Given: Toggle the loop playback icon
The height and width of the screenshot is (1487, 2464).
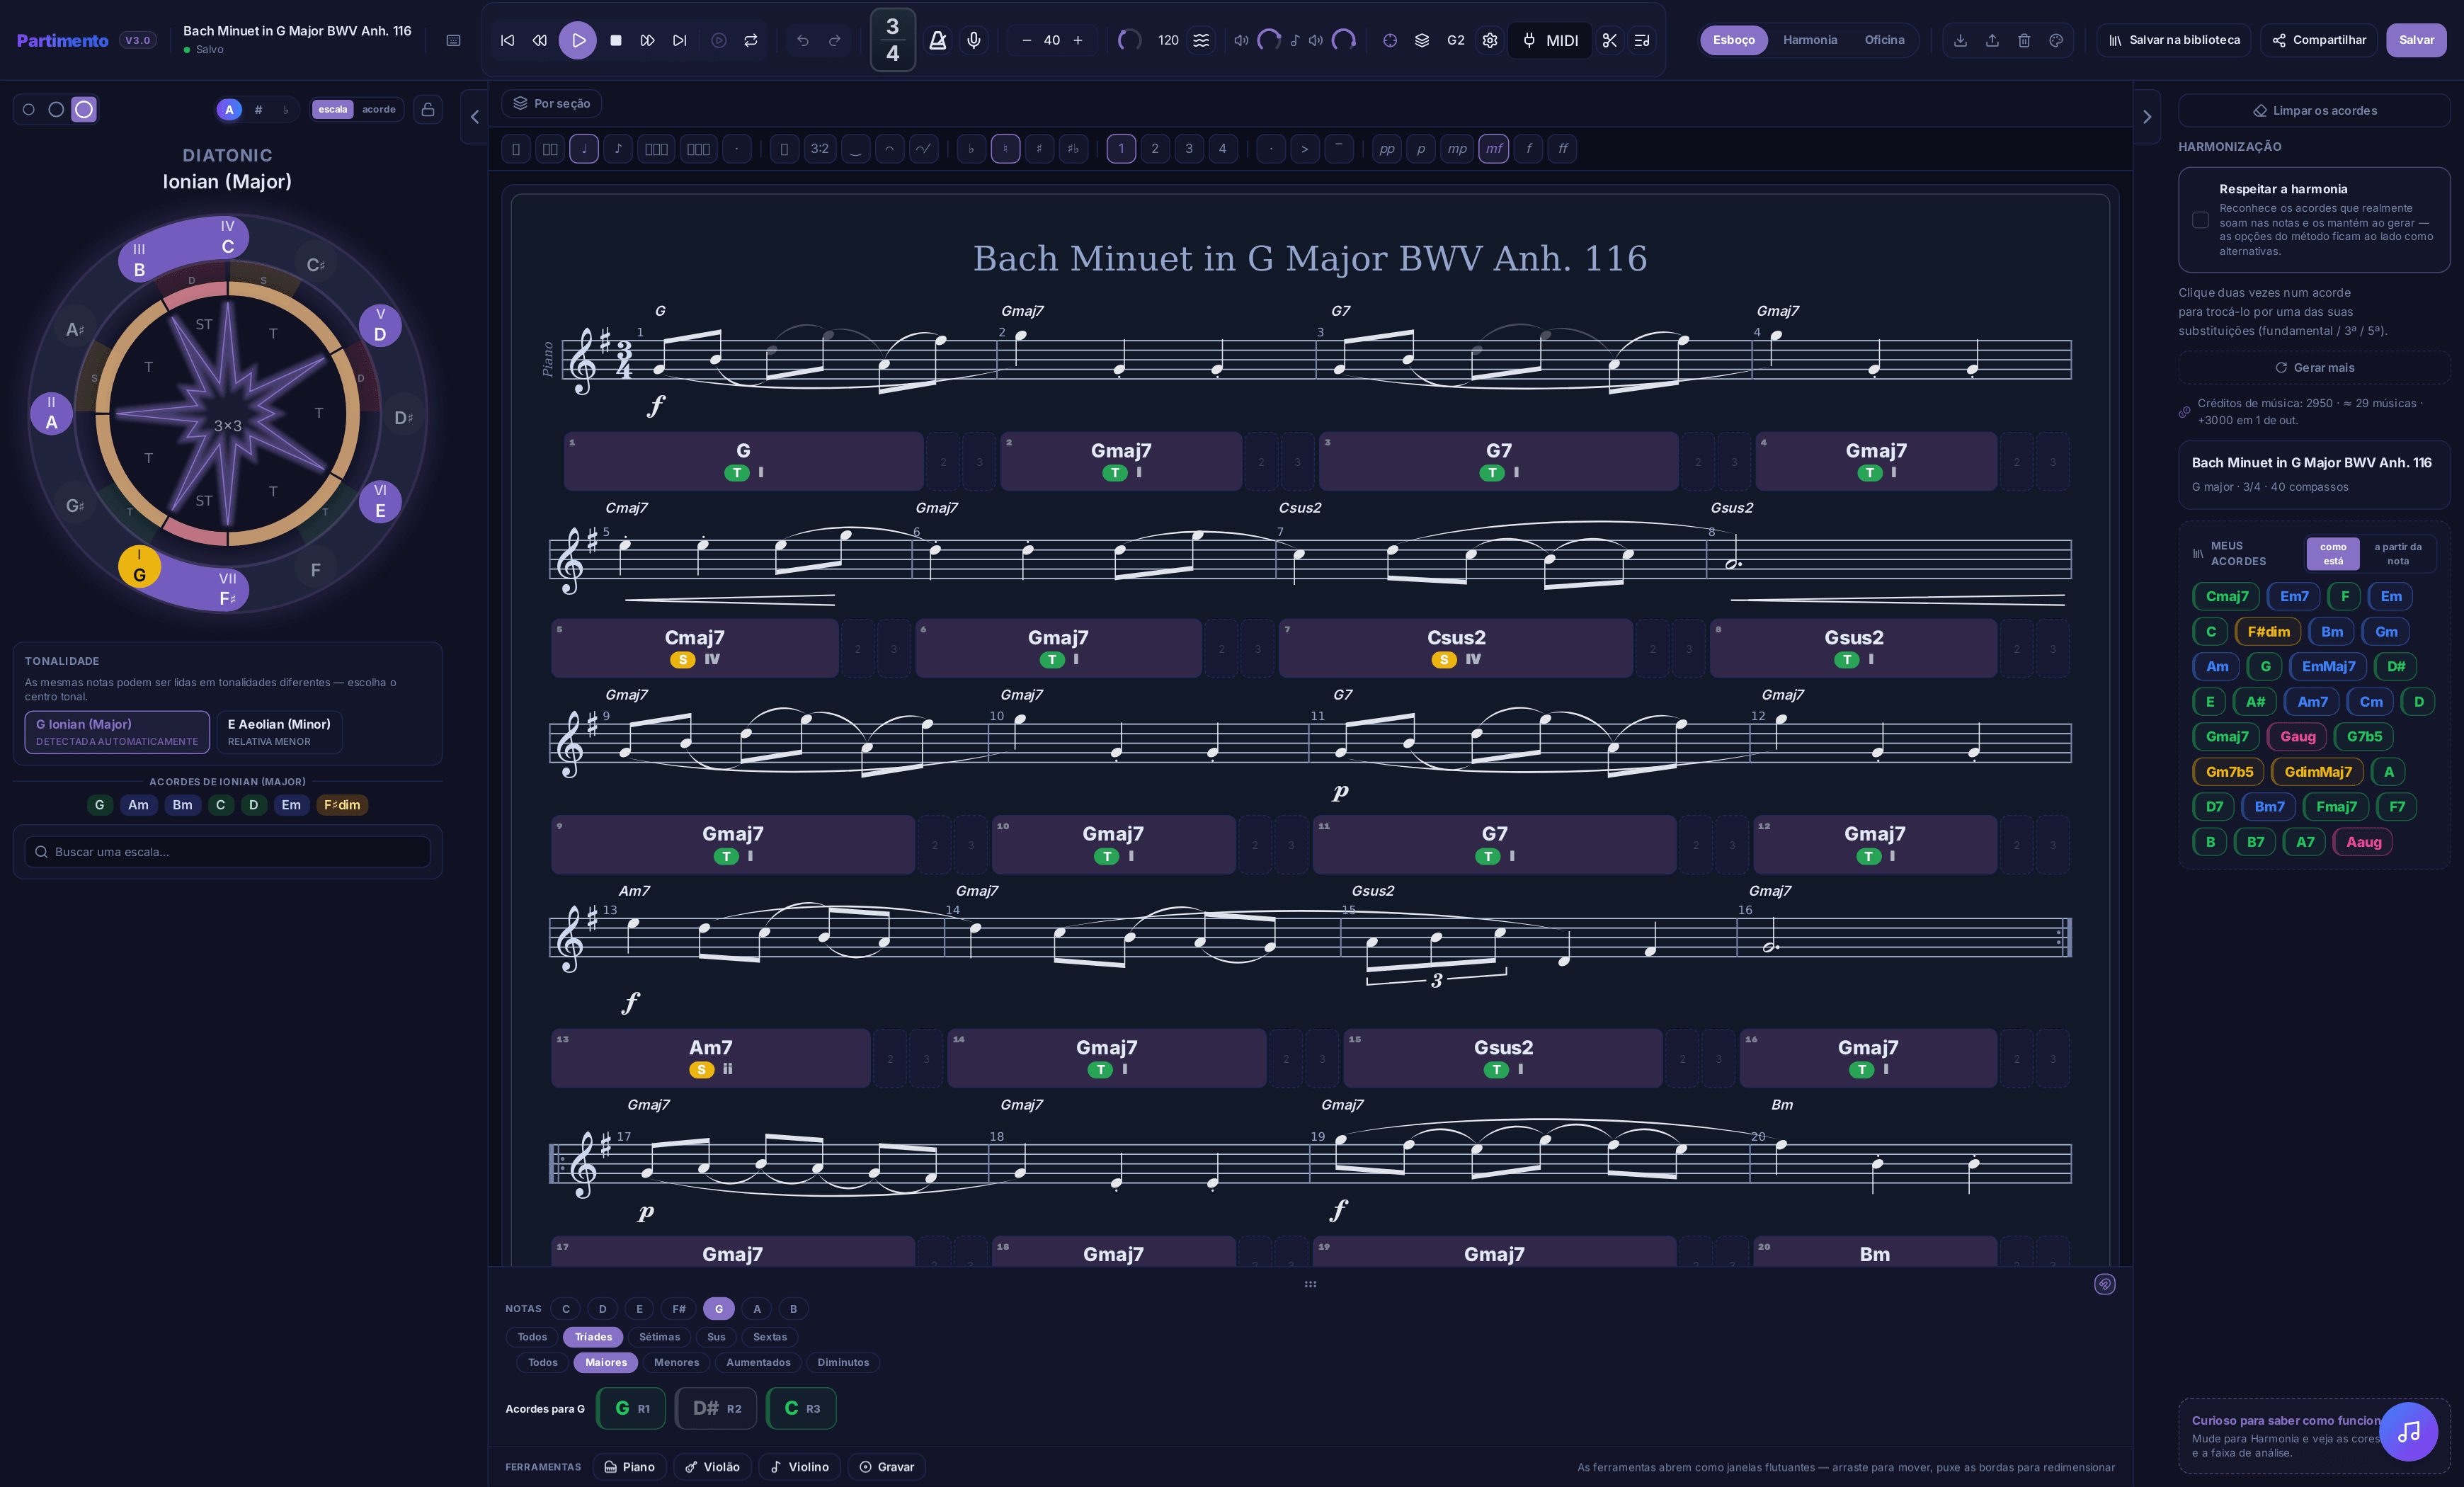Looking at the screenshot, I should click(x=750, y=40).
